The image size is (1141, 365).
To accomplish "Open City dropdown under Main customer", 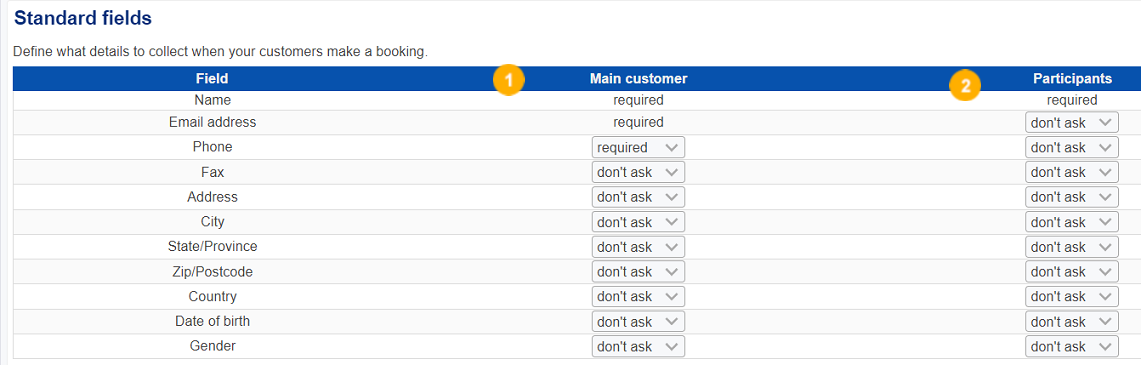I will [638, 222].
